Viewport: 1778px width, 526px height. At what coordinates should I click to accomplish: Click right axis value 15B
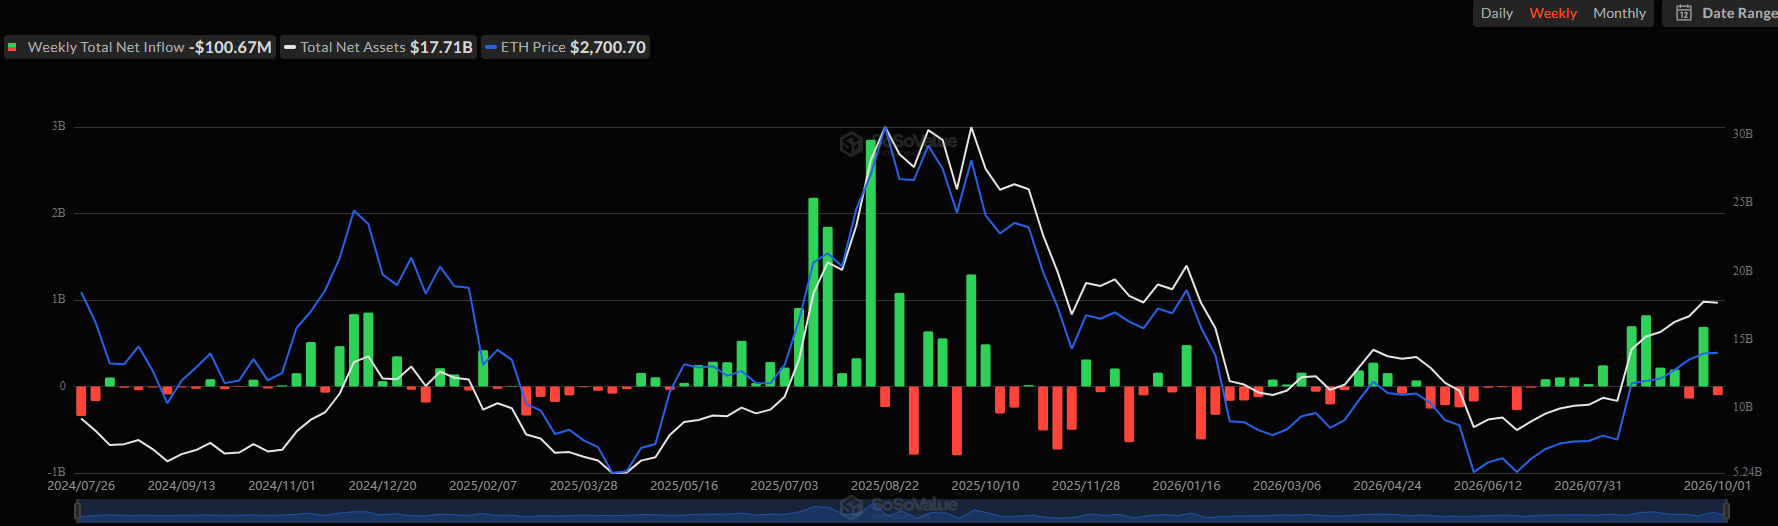tap(1743, 339)
